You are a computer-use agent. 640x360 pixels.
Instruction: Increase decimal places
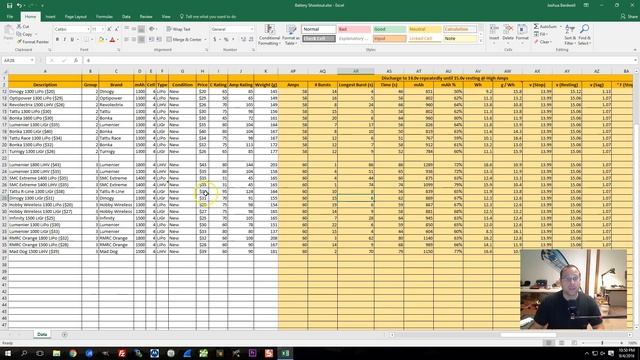coord(243,40)
